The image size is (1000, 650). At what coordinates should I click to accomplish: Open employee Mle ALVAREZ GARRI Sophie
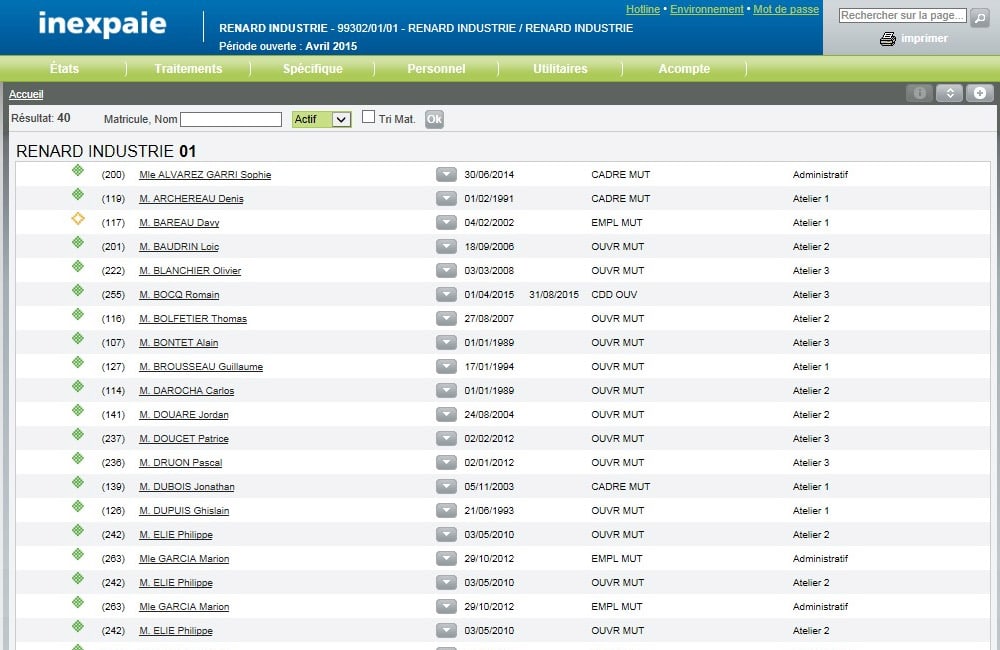tap(205, 175)
